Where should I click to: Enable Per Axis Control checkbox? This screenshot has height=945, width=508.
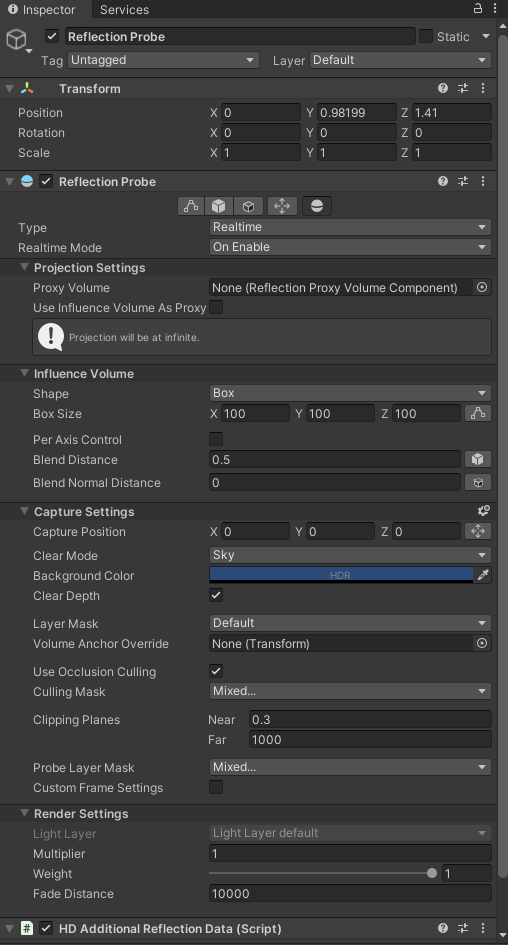pyautogui.click(x=216, y=439)
